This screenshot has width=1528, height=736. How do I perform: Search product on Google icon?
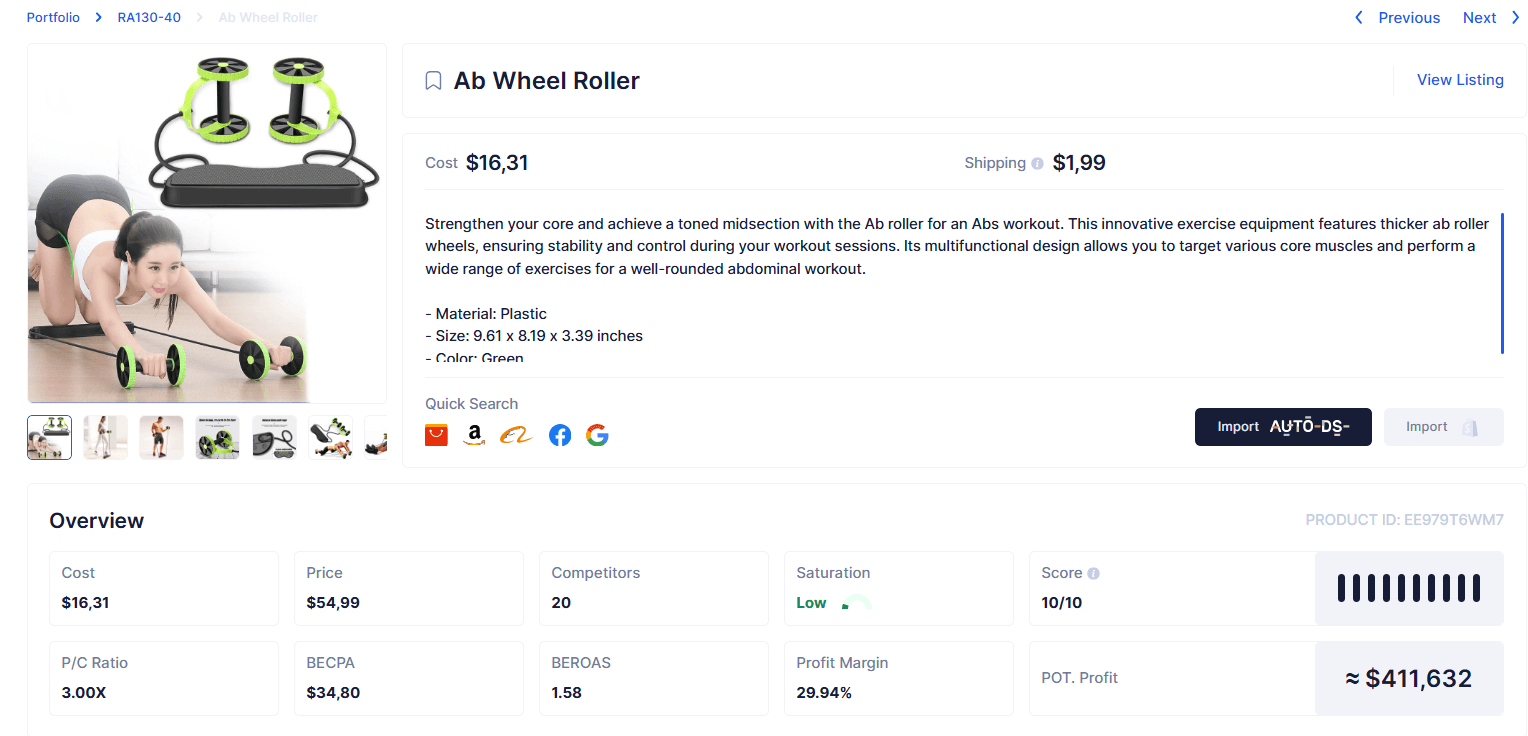[597, 435]
